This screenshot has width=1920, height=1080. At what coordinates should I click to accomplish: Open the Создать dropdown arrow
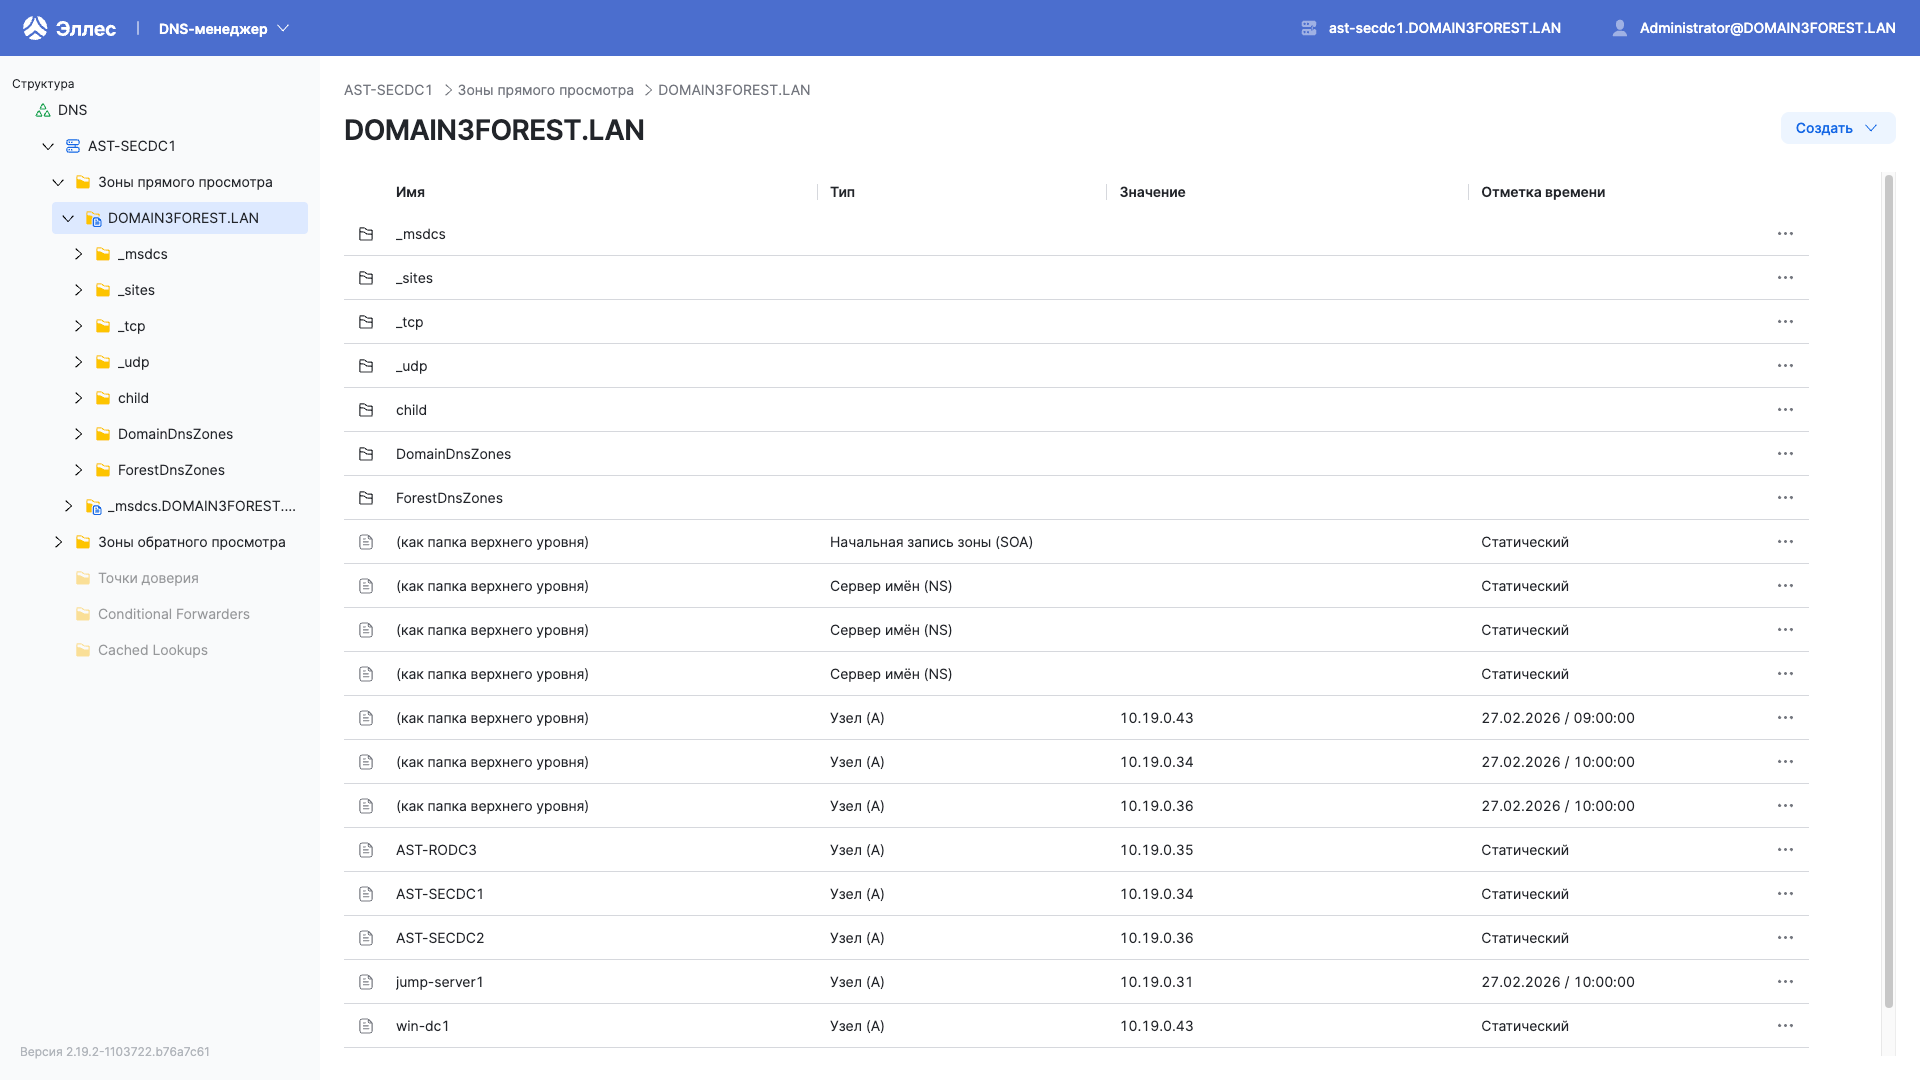pyautogui.click(x=1871, y=128)
